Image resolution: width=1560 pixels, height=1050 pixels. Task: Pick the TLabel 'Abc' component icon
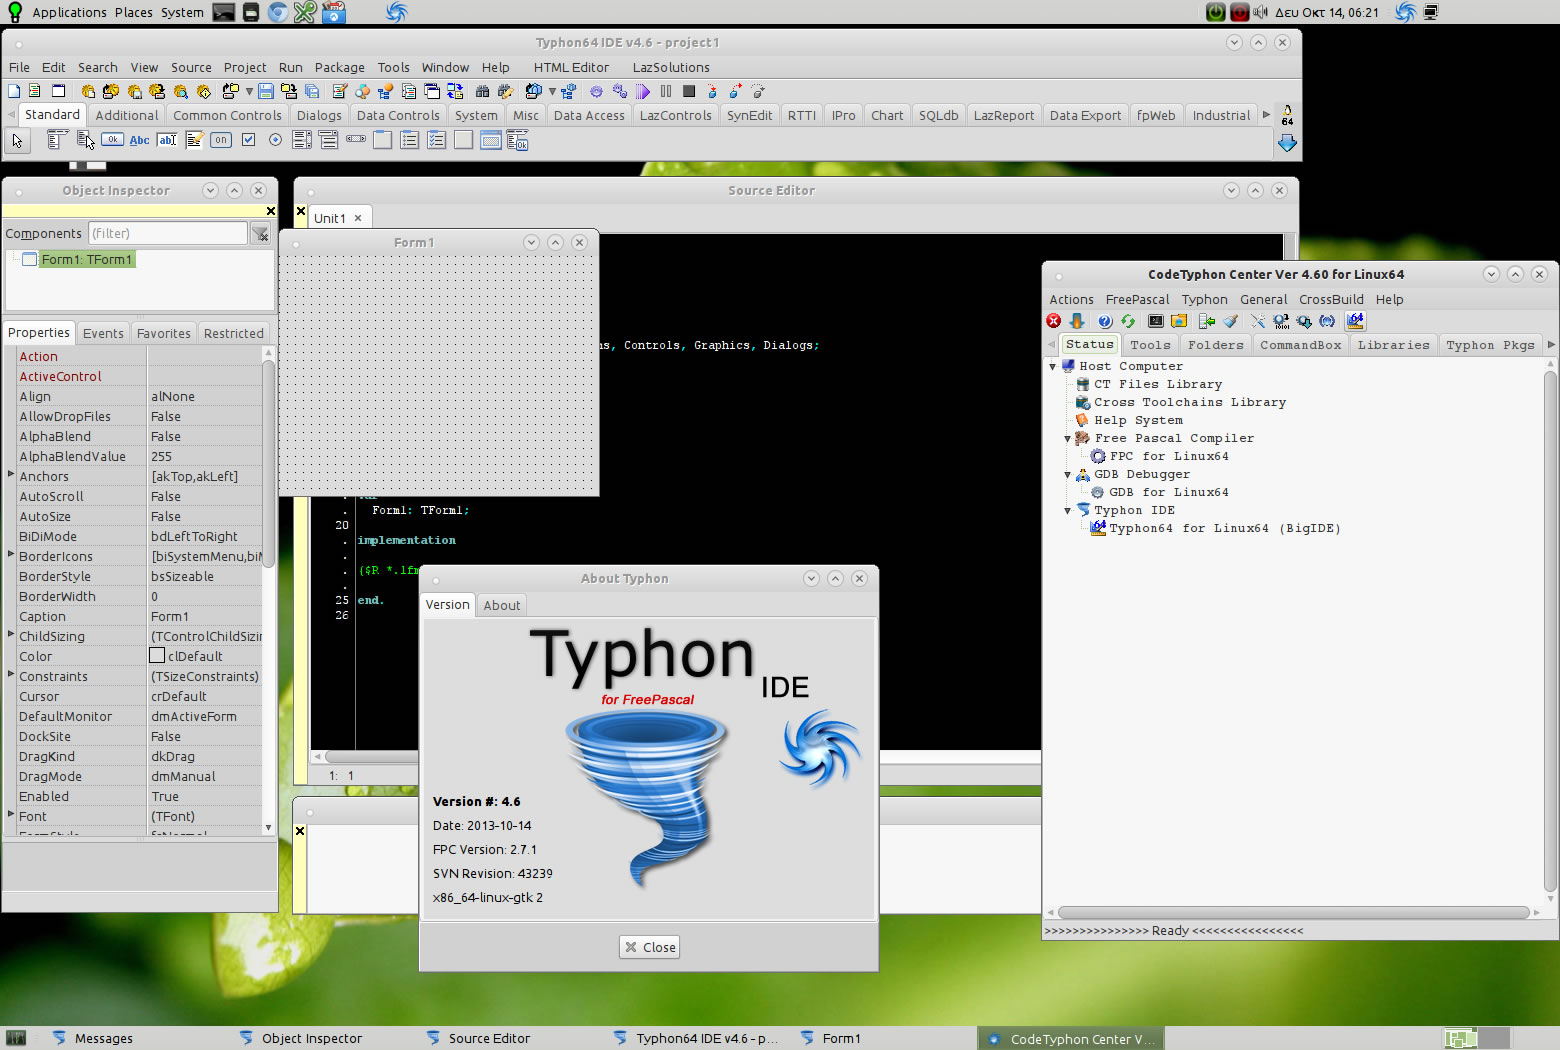point(140,140)
